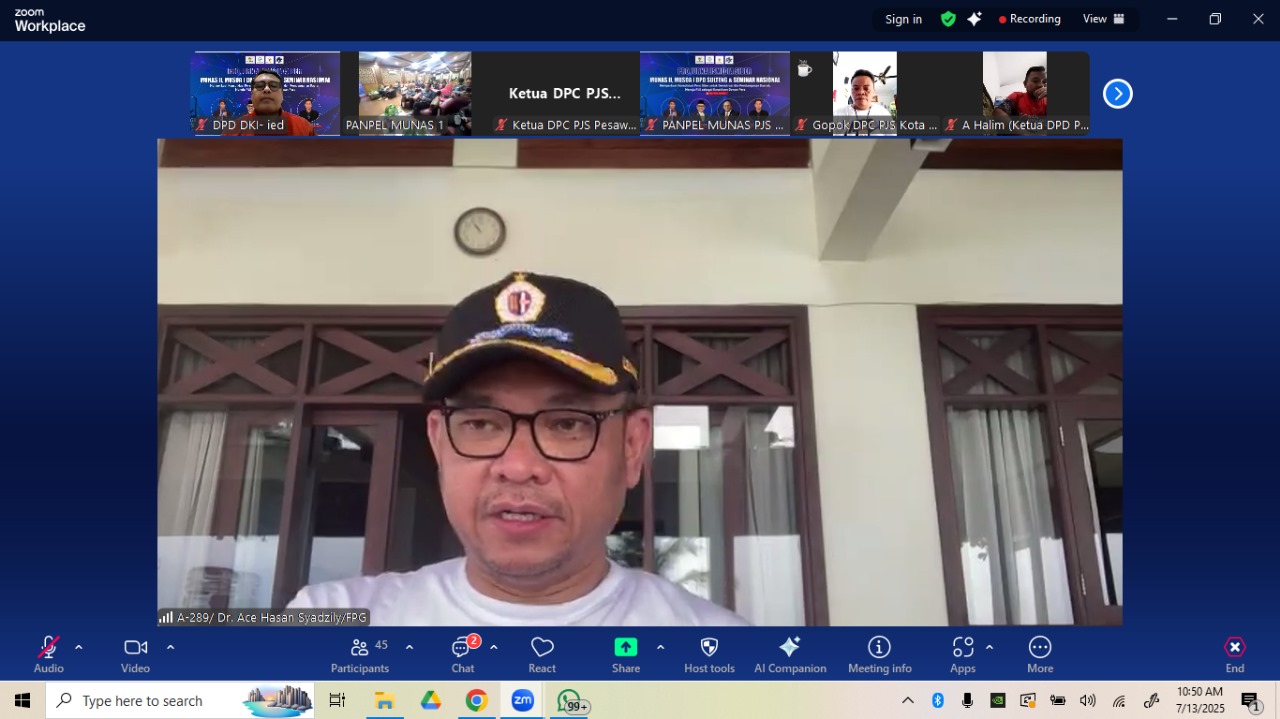Toggle Bluetooth in system tray
Image resolution: width=1280 pixels, height=719 pixels.
tap(938, 700)
